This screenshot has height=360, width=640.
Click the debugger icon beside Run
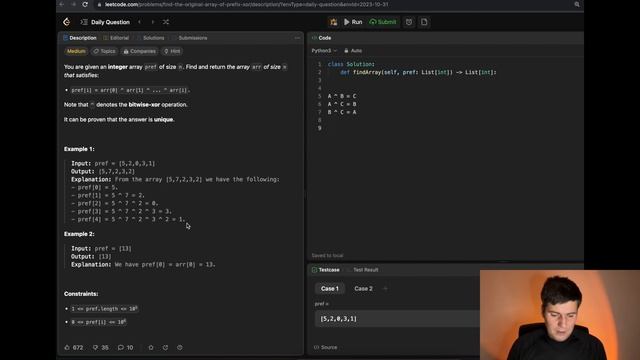coord(333,22)
